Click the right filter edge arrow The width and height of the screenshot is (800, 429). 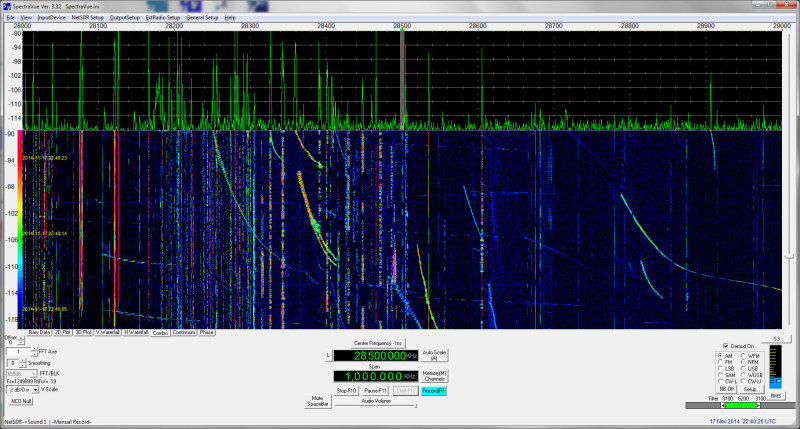click(x=758, y=406)
